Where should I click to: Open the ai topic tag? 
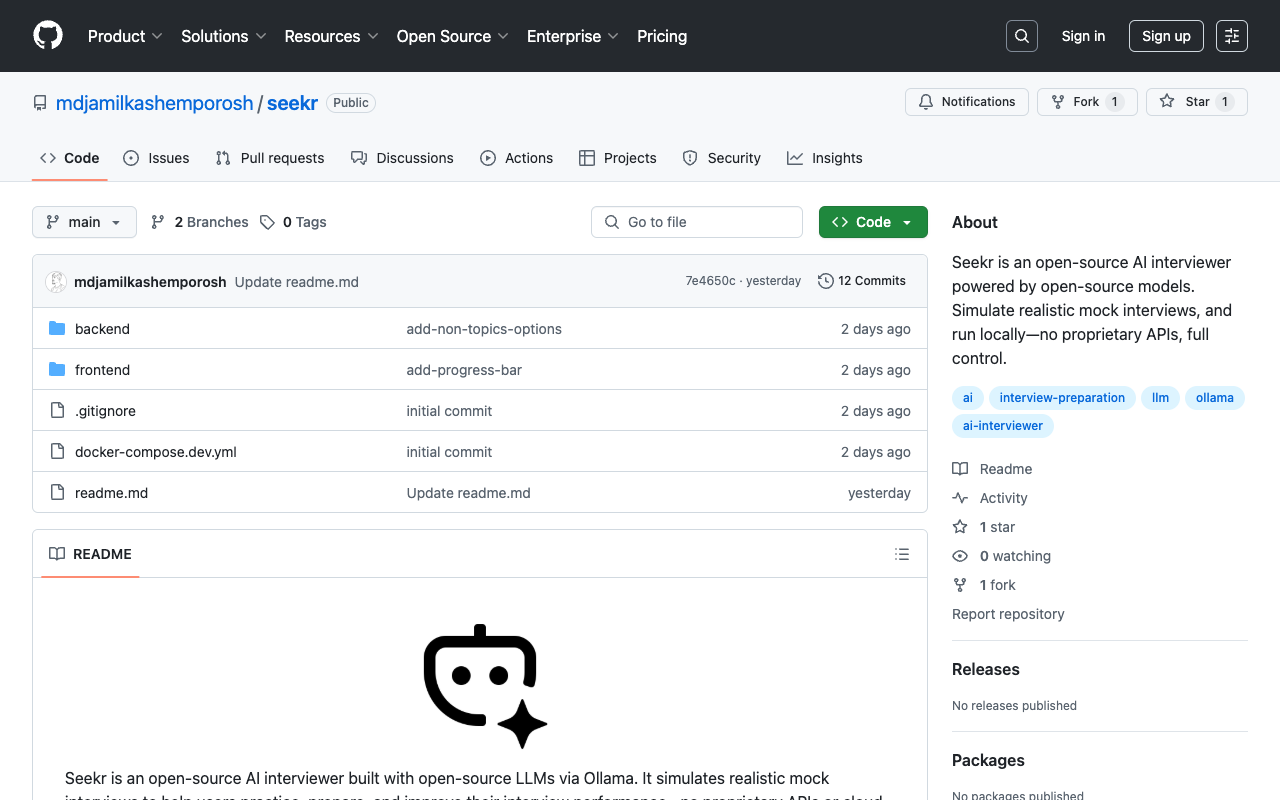pos(968,398)
